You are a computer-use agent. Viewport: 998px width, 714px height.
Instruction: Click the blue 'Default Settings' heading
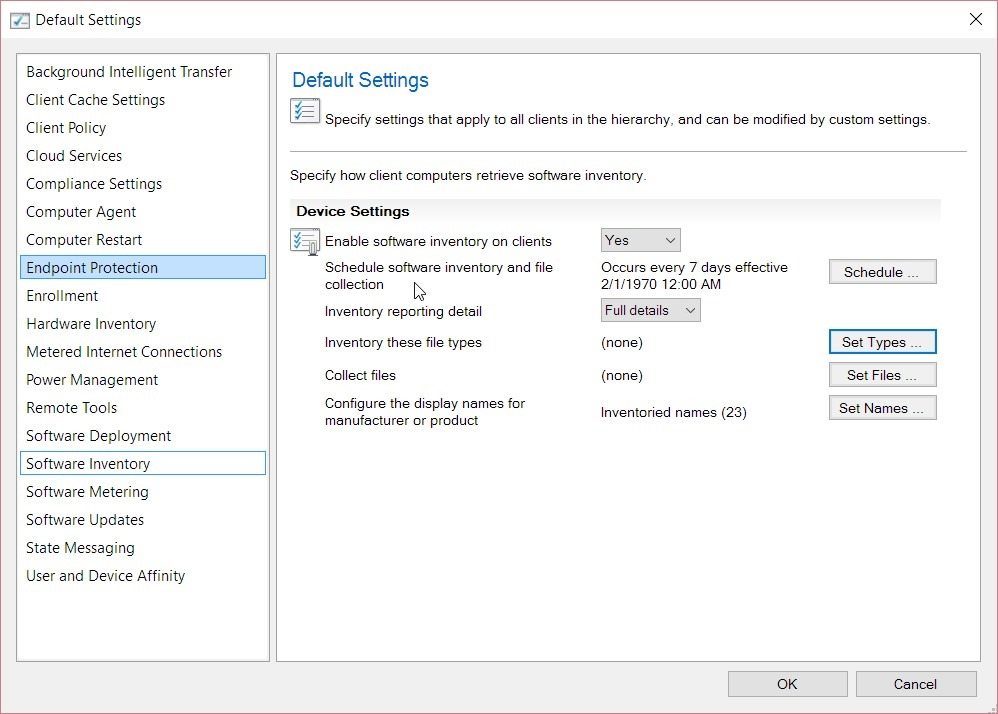360,80
